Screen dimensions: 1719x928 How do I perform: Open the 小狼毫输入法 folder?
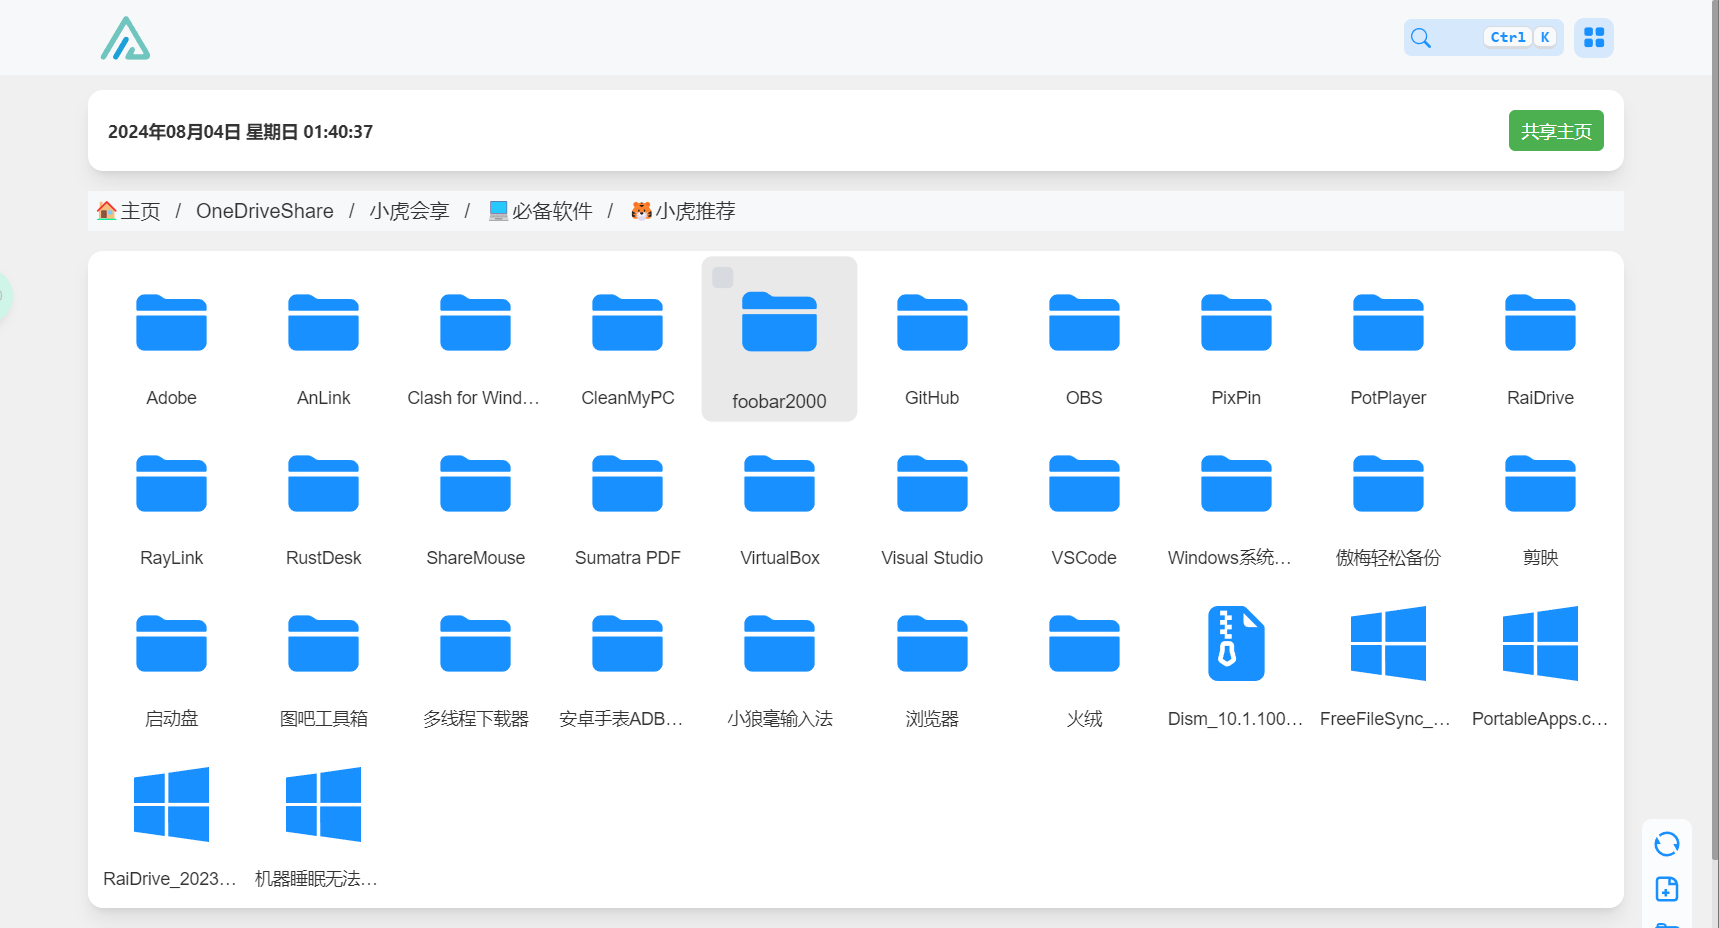click(779, 660)
